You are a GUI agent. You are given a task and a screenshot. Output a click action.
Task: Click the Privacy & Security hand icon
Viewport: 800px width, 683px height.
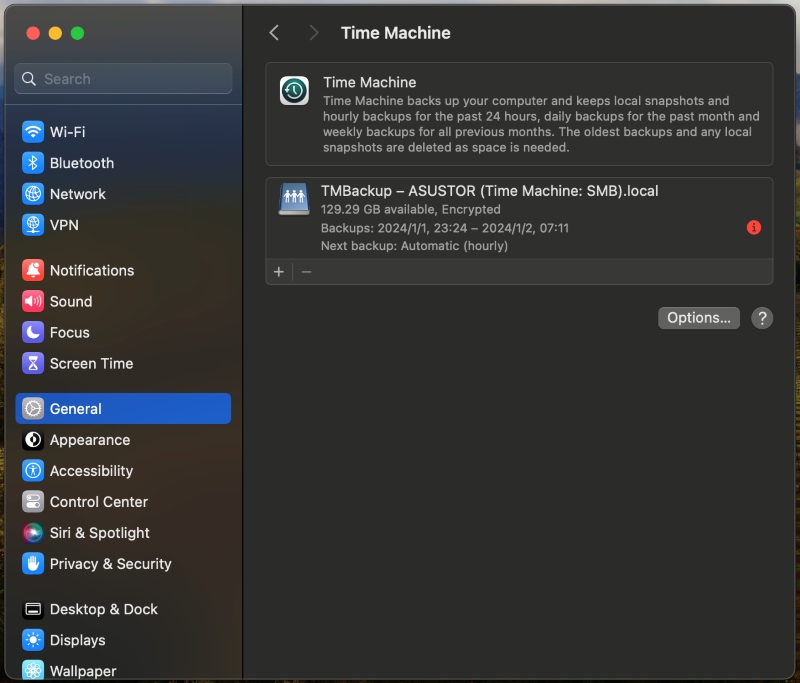click(x=33, y=564)
